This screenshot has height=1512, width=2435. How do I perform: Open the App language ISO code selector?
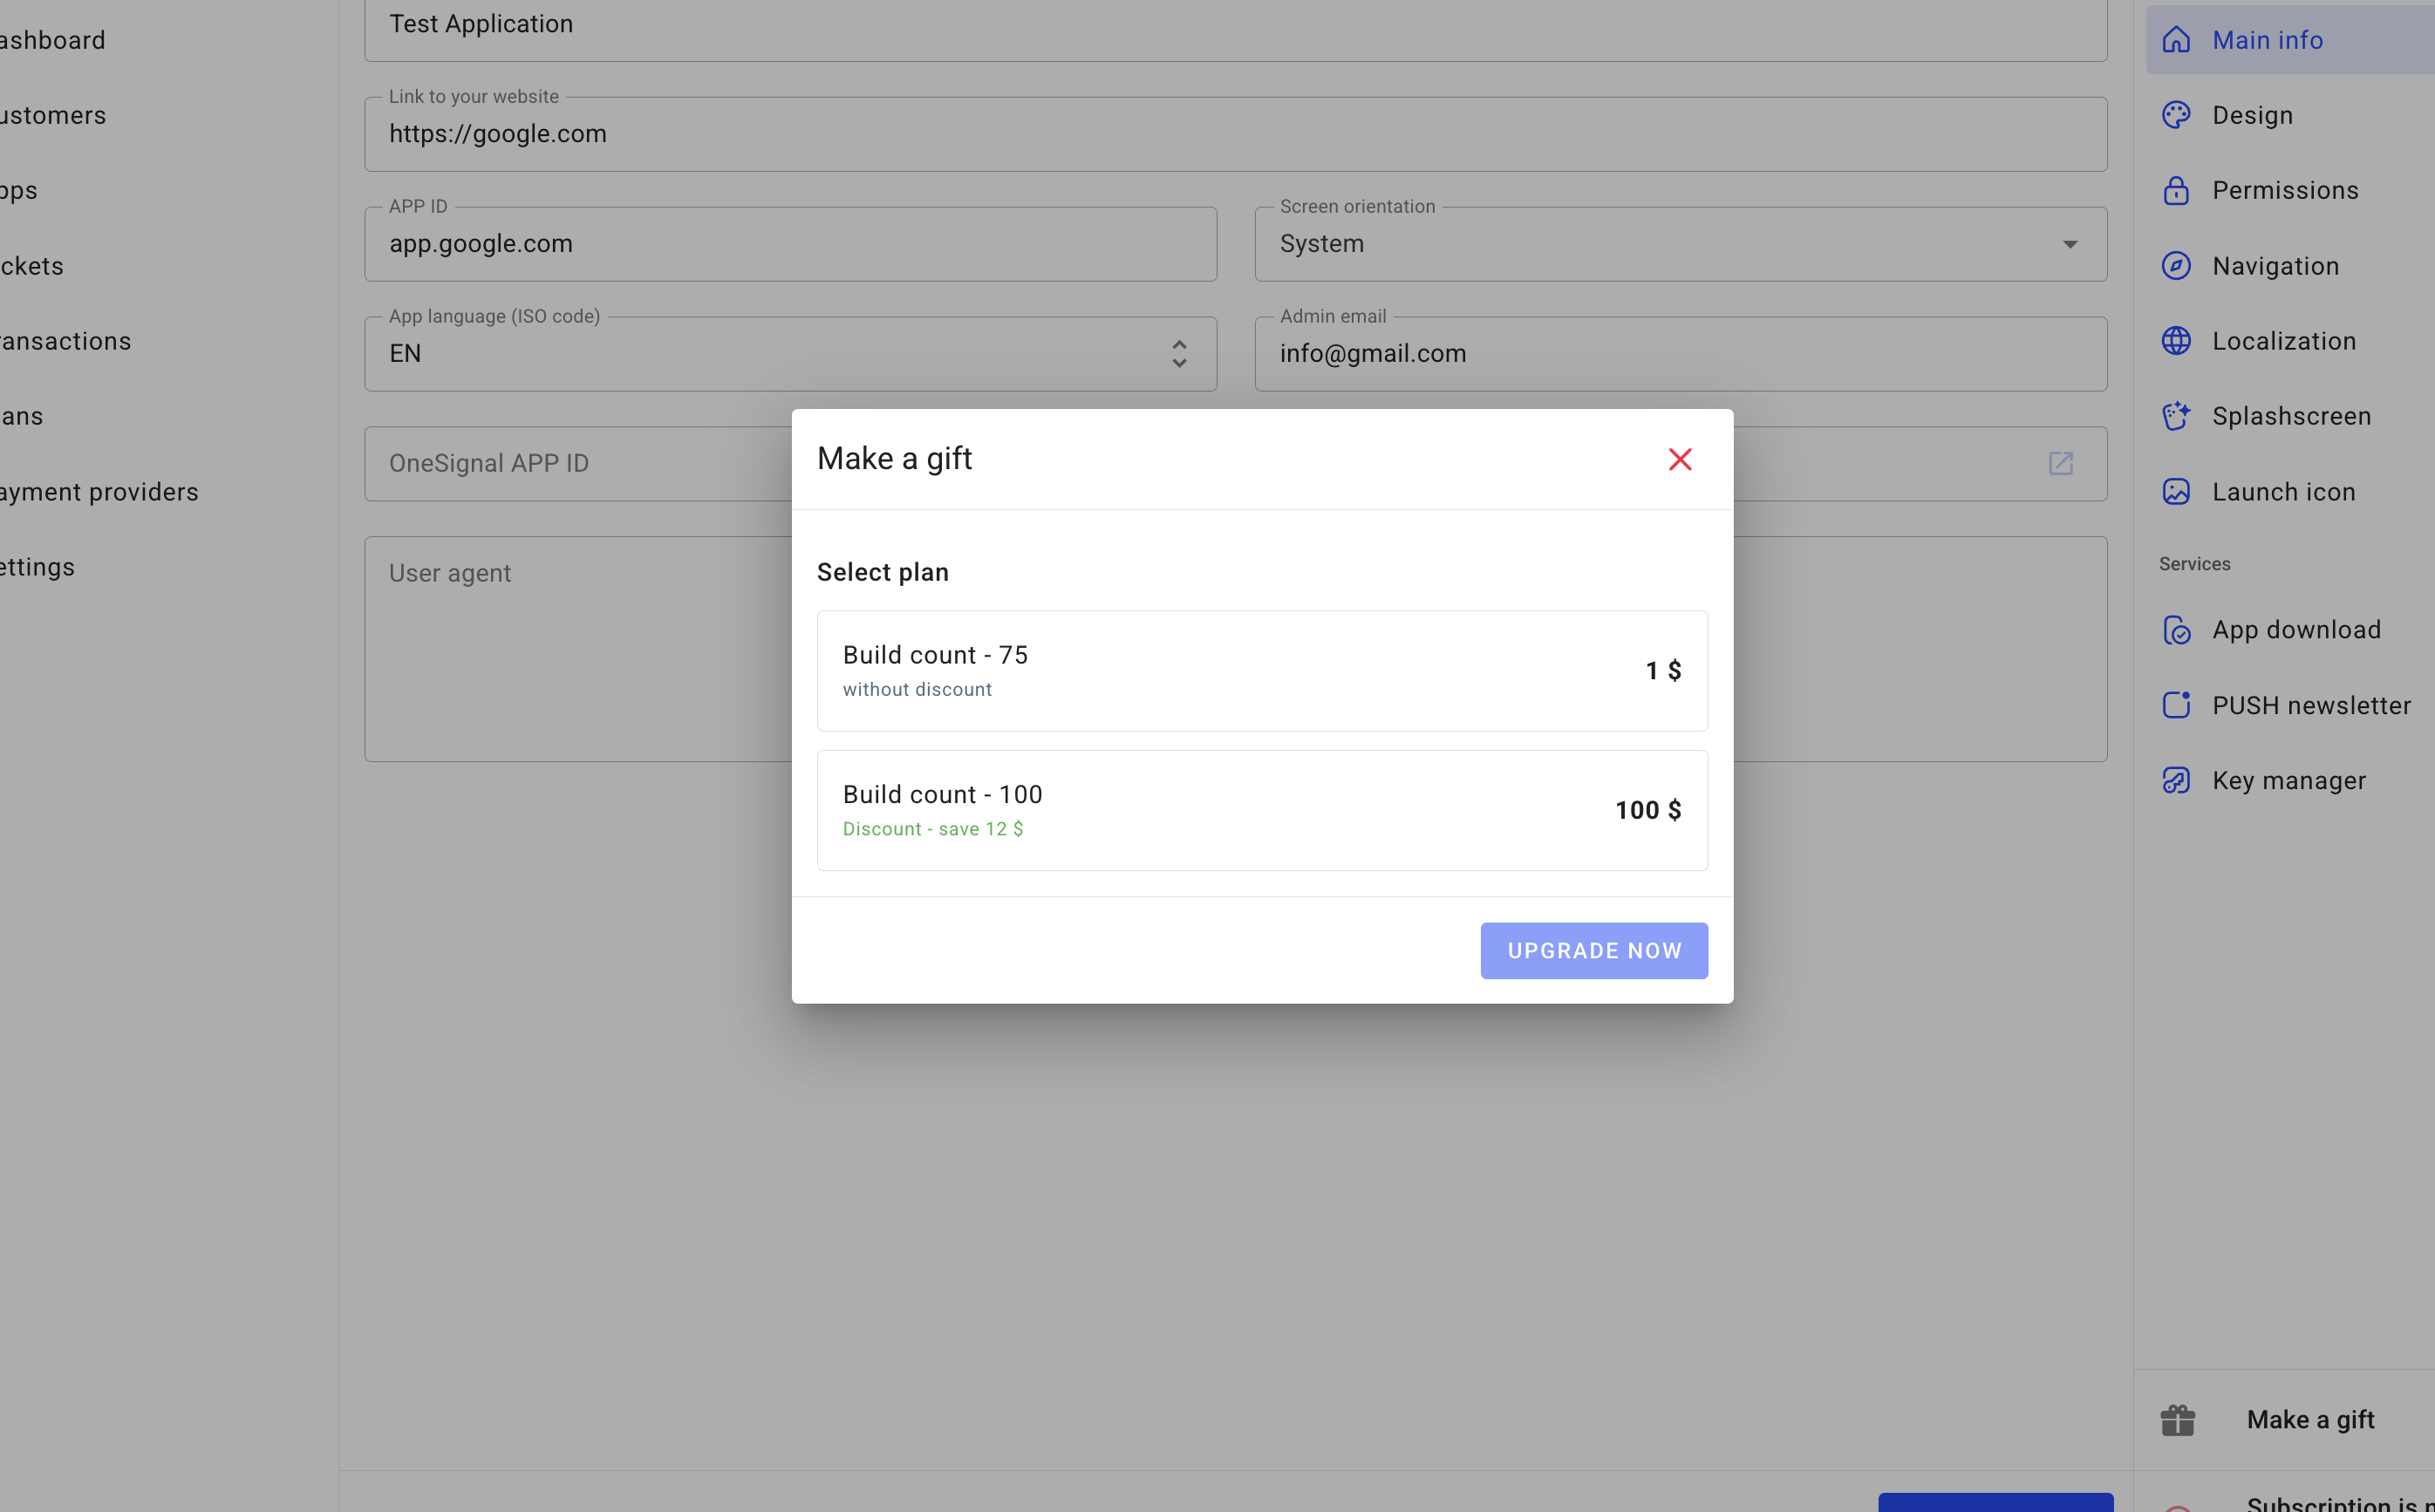click(1178, 354)
